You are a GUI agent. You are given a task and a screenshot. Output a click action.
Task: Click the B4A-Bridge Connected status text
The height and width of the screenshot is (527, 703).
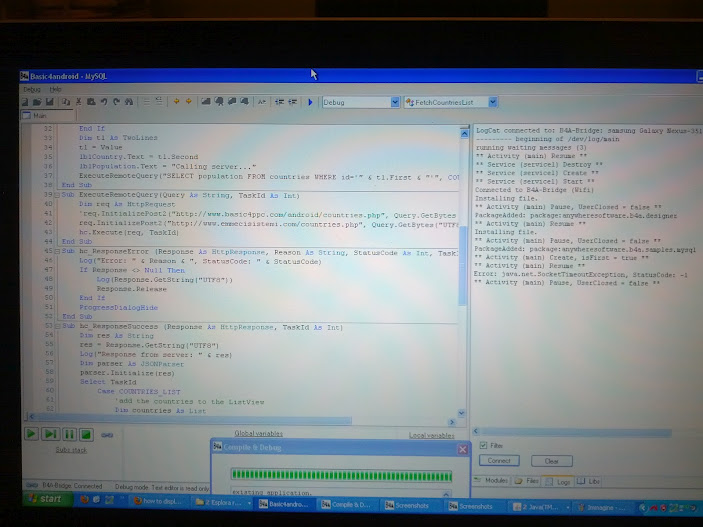coord(72,486)
